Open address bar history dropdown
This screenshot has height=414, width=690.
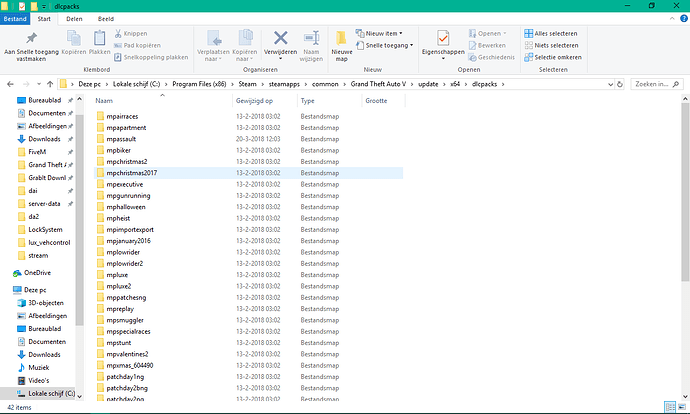pyautogui.click(x=610, y=84)
